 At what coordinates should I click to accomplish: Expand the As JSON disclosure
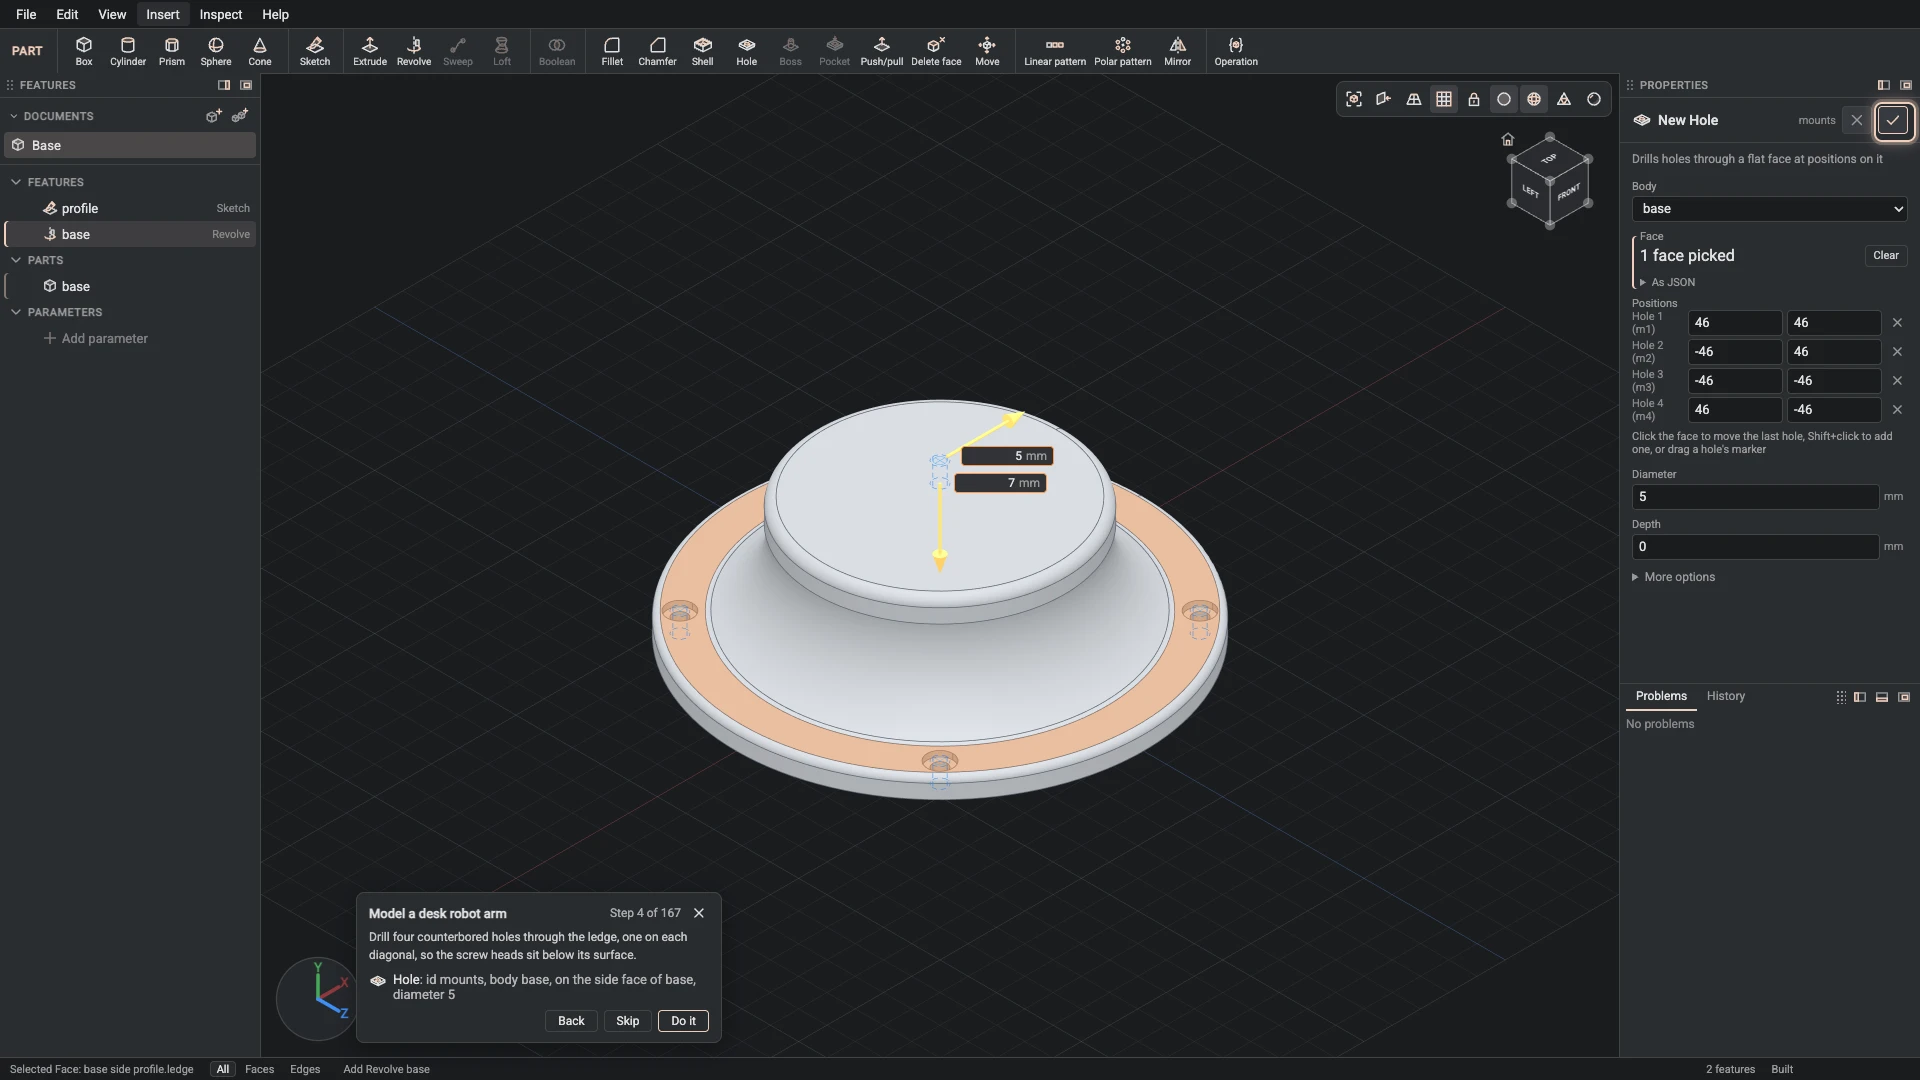(1667, 283)
